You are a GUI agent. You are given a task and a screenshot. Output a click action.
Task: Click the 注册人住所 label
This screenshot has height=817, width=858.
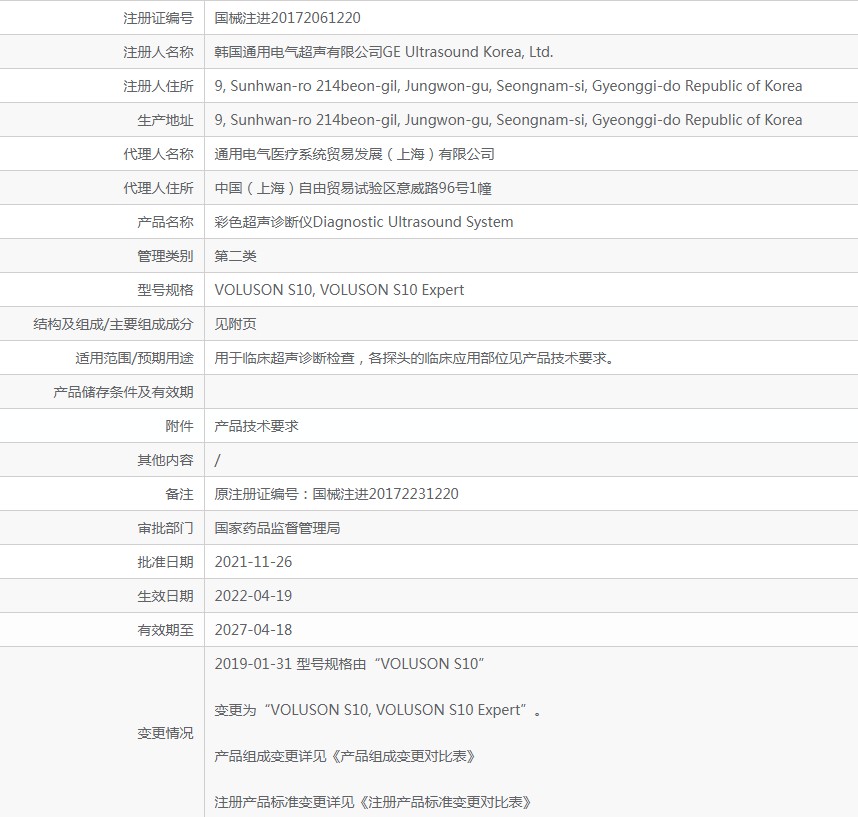point(158,86)
